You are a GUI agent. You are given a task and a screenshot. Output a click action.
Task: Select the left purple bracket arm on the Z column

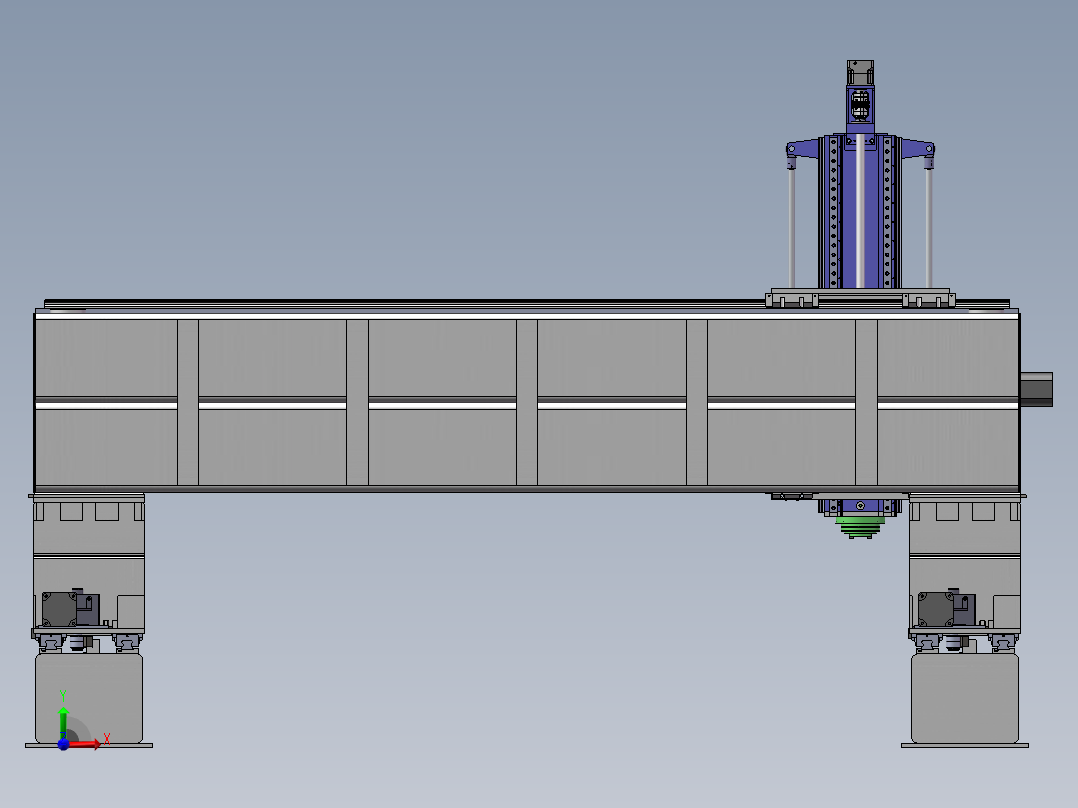(802, 151)
